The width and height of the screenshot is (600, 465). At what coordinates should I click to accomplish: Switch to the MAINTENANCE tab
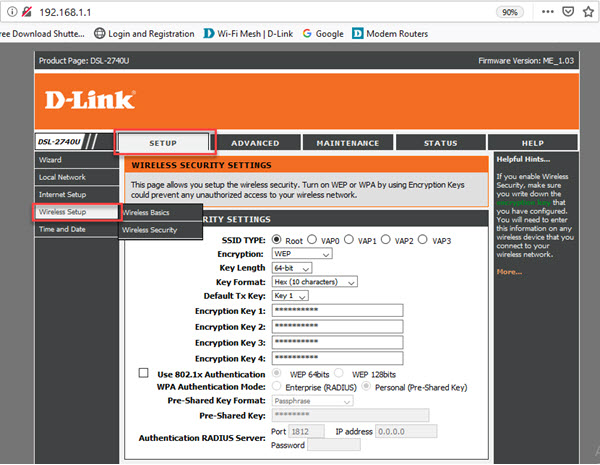[348, 143]
